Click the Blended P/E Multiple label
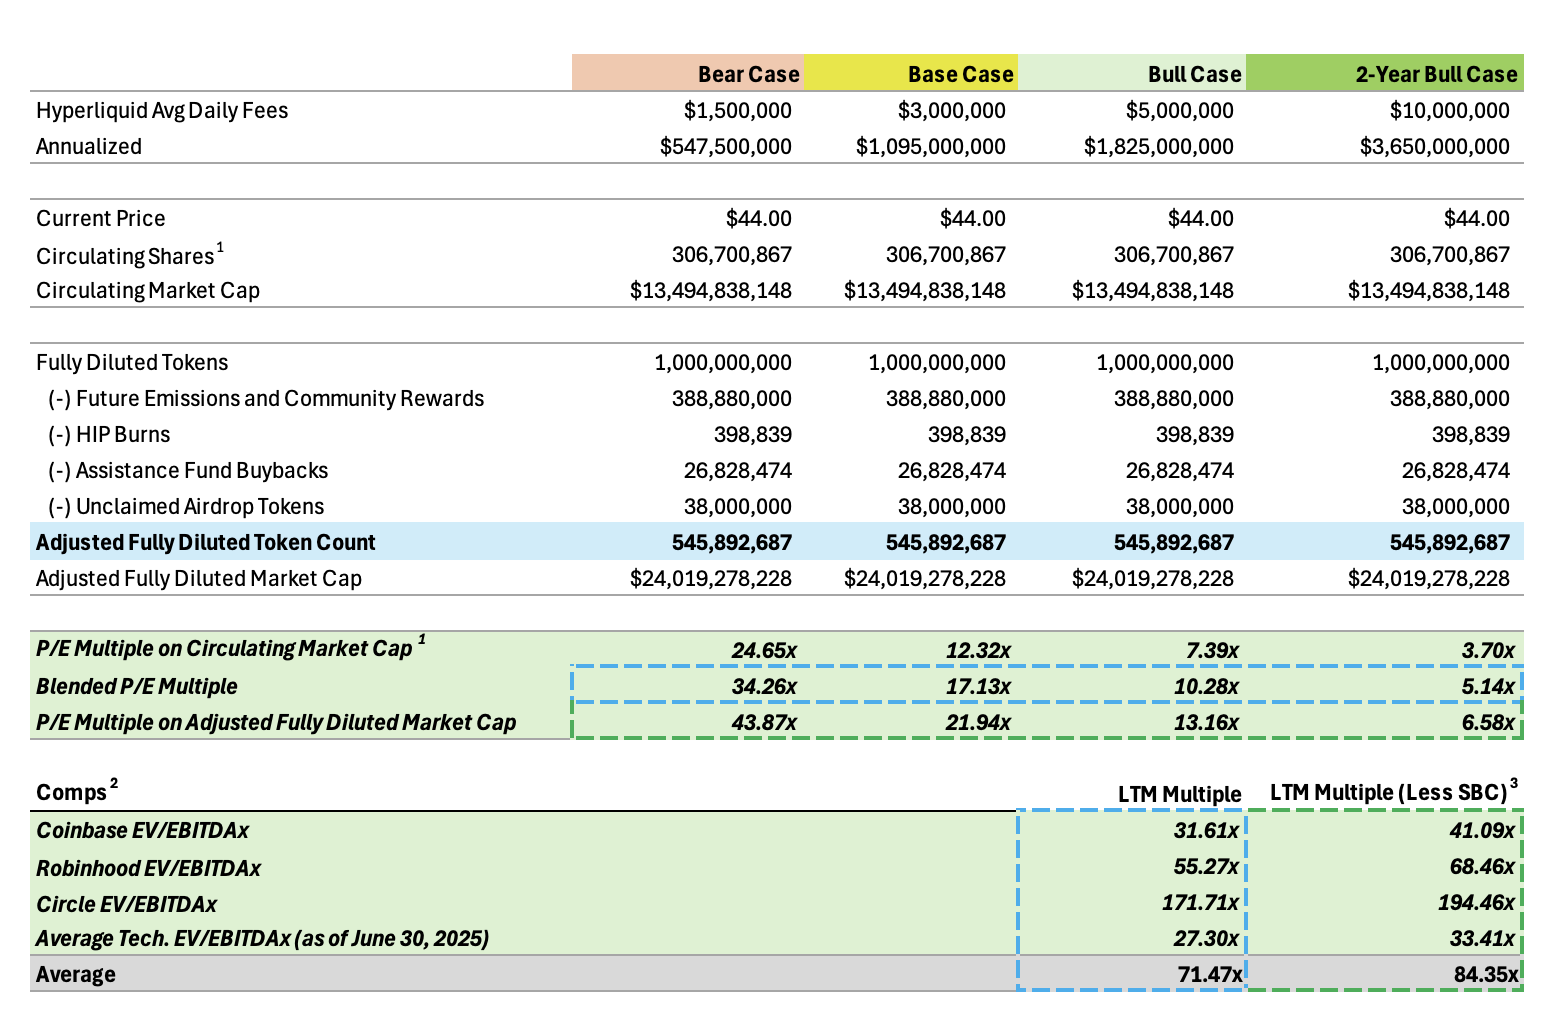The height and width of the screenshot is (1028, 1554). (135, 686)
